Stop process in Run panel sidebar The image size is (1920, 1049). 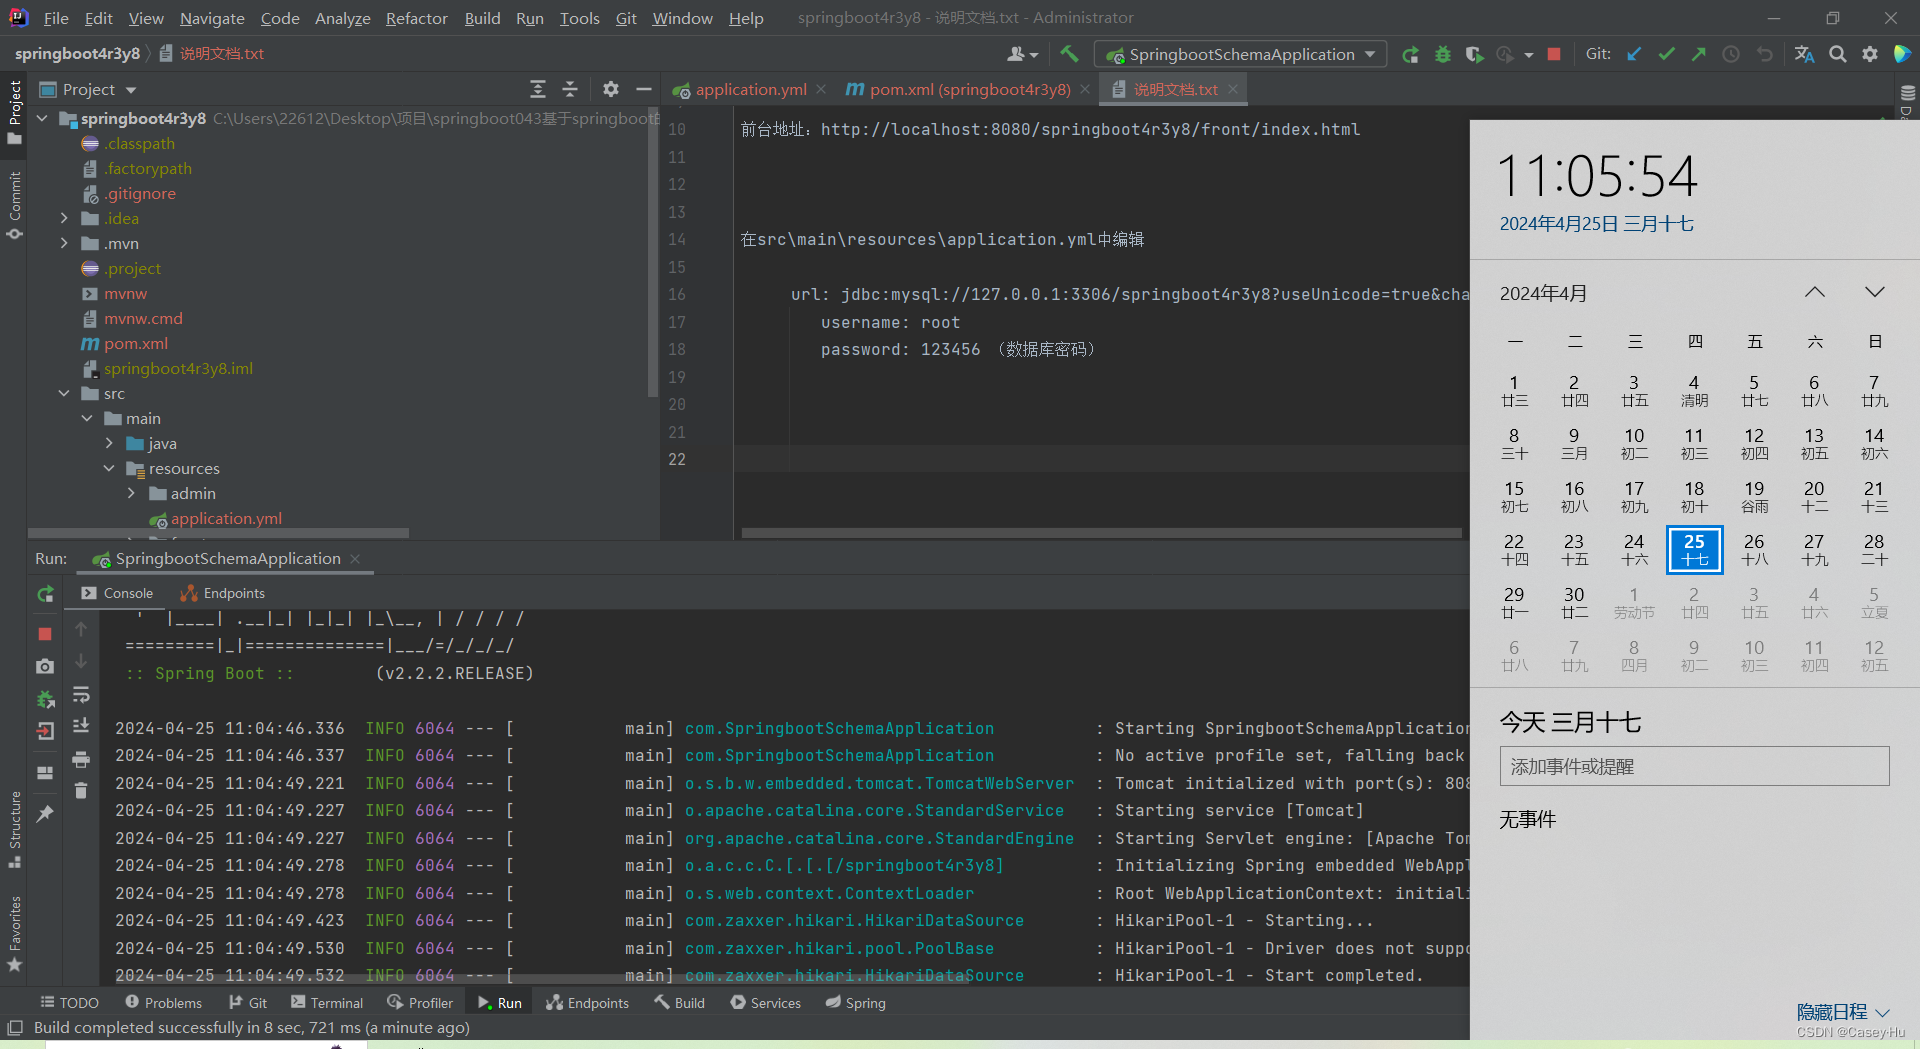pos(45,634)
